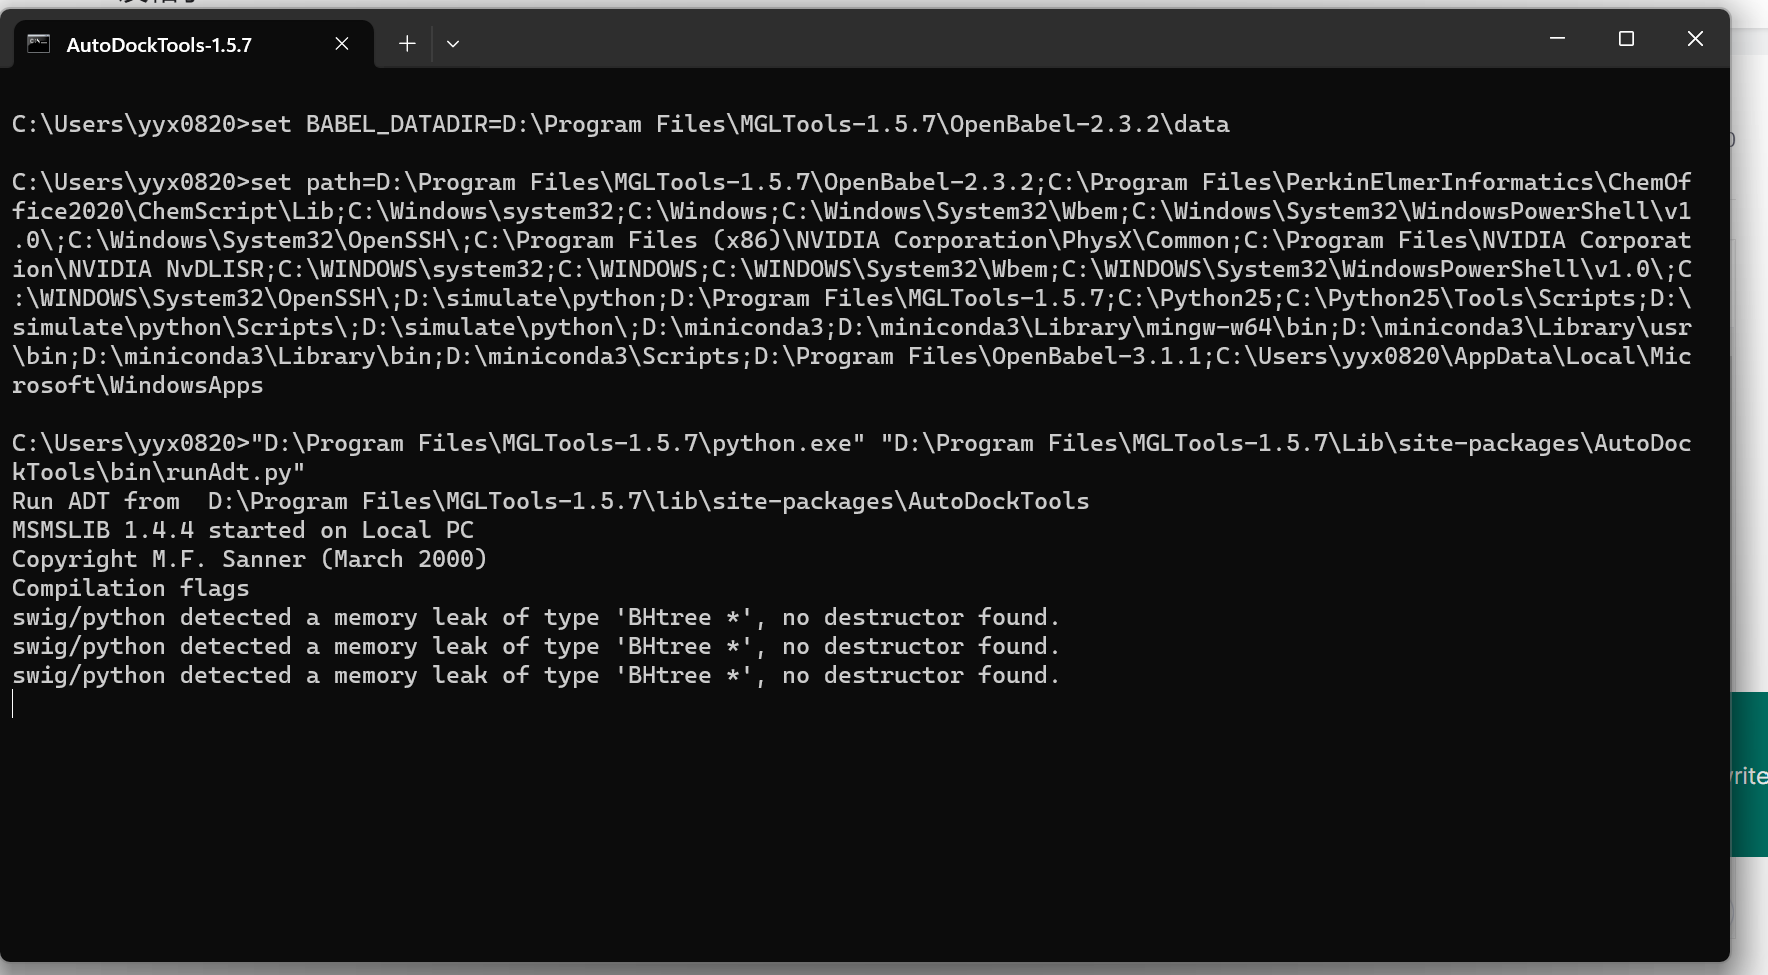Select the AutoDockTools-1.5.7 tab
The image size is (1768, 975).
coord(159,45)
